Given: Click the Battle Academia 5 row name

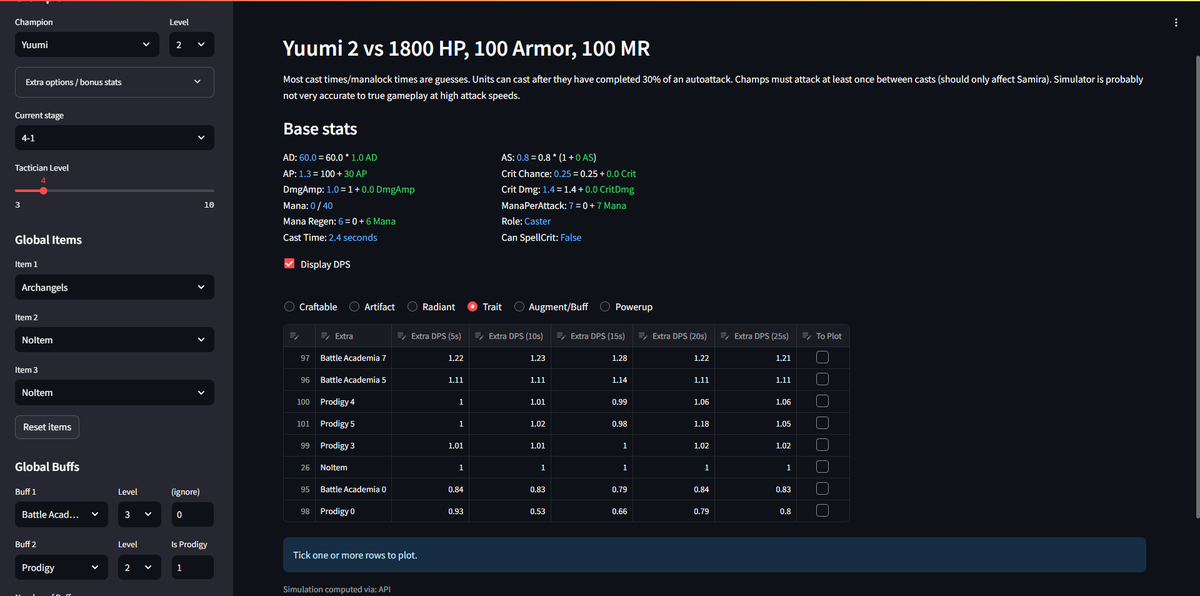Looking at the screenshot, I should 353,380.
